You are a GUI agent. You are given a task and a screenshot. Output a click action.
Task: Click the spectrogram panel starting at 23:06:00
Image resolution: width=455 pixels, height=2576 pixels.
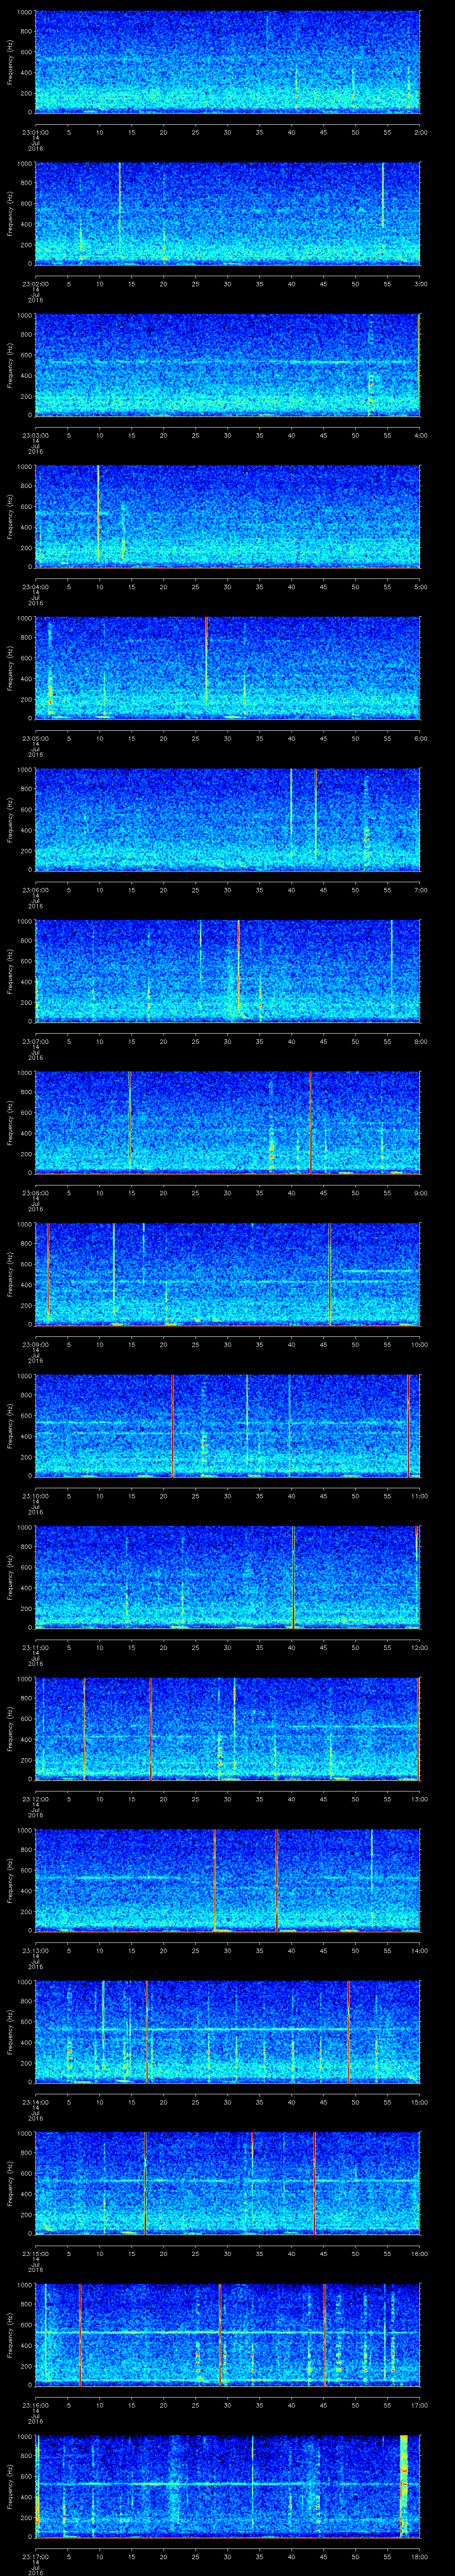[x=228, y=819]
